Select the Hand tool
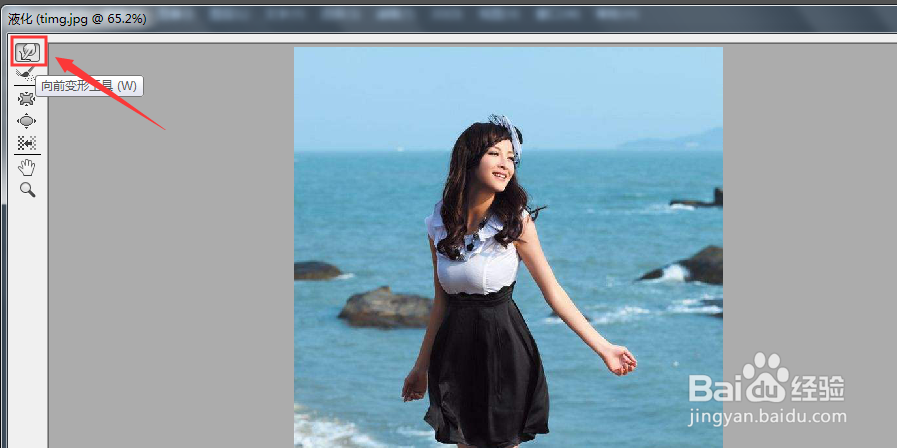The width and height of the screenshot is (897, 448). point(27,168)
